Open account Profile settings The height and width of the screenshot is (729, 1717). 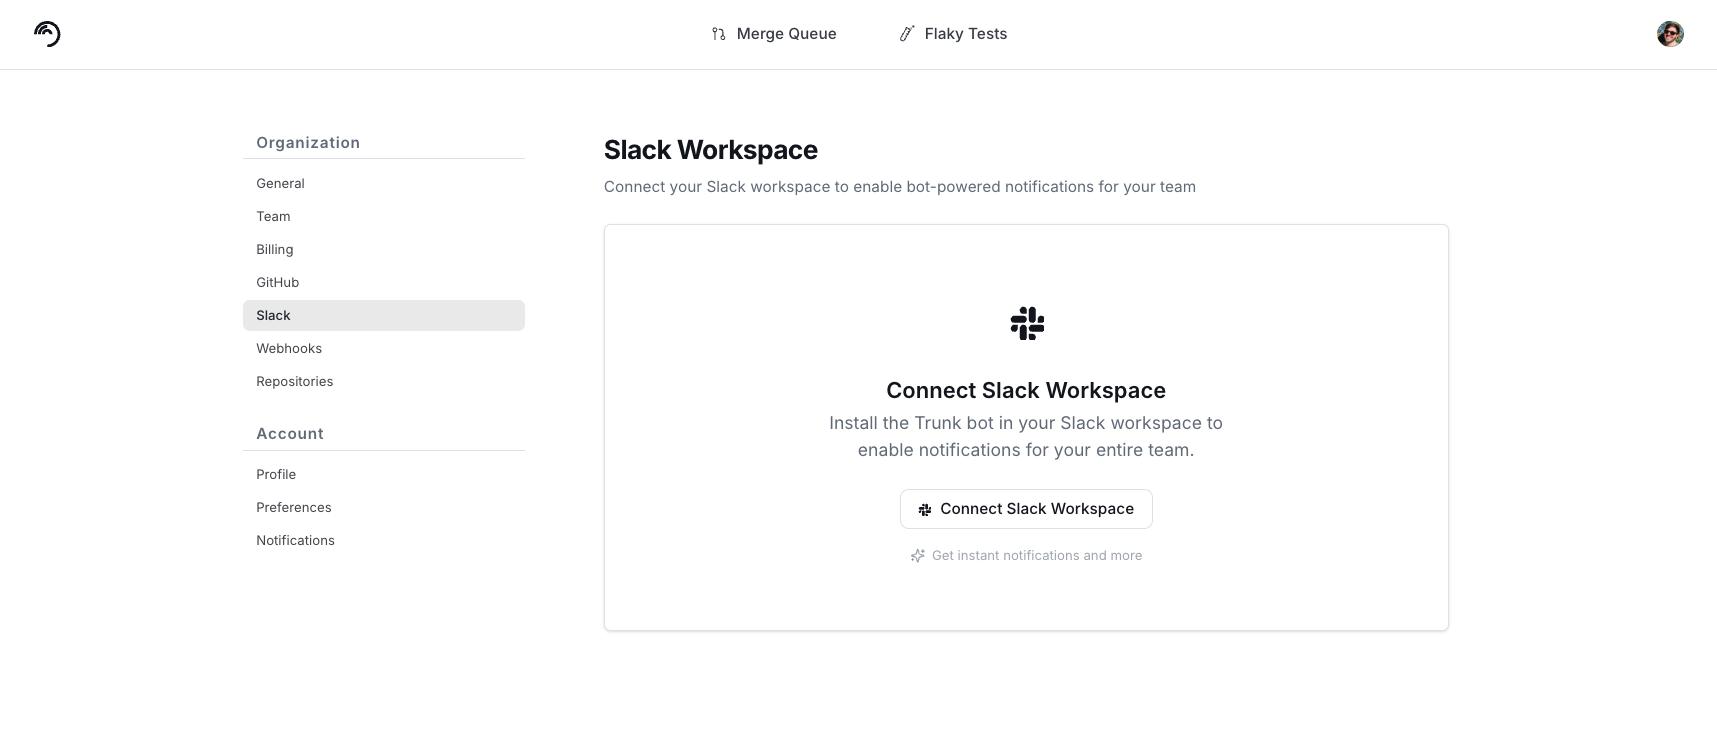tap(276, 475)
